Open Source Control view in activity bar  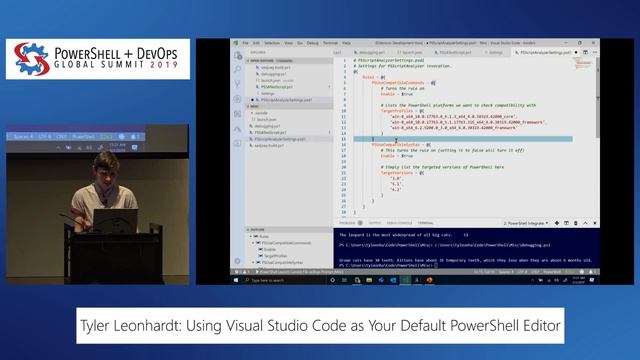pyautogui.click(x=238, y=84)
